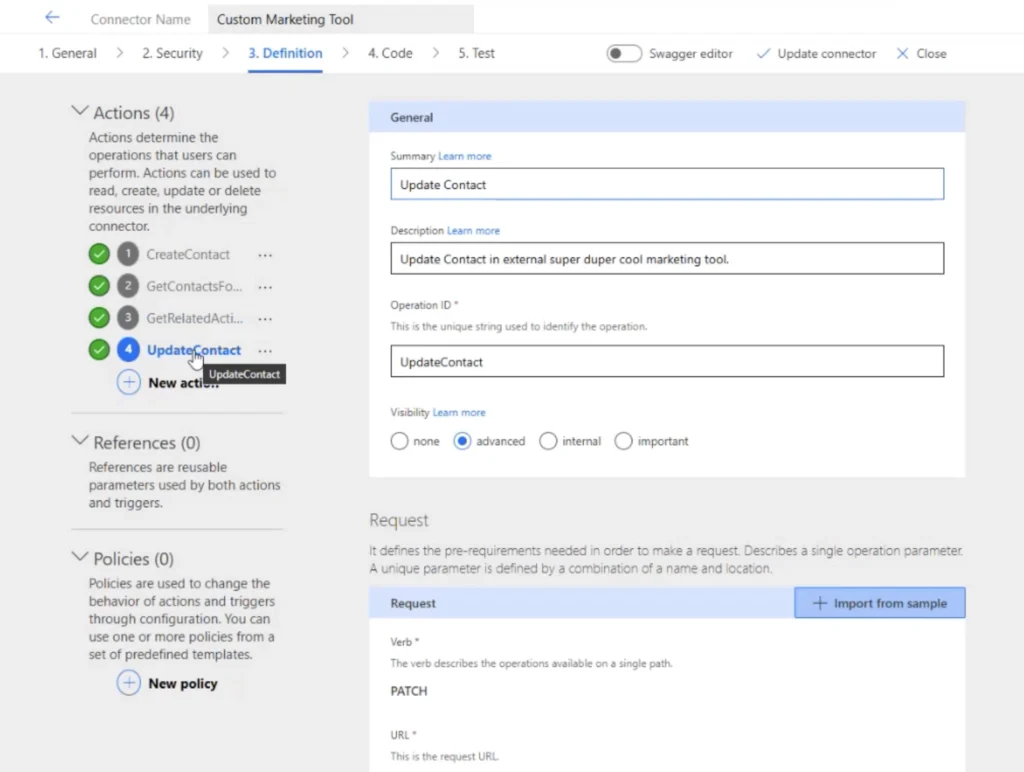Image resolution: width=1024 pixels, height=772 pixels.
Task: Click Update connector
Action: click(x=816, y=54)
